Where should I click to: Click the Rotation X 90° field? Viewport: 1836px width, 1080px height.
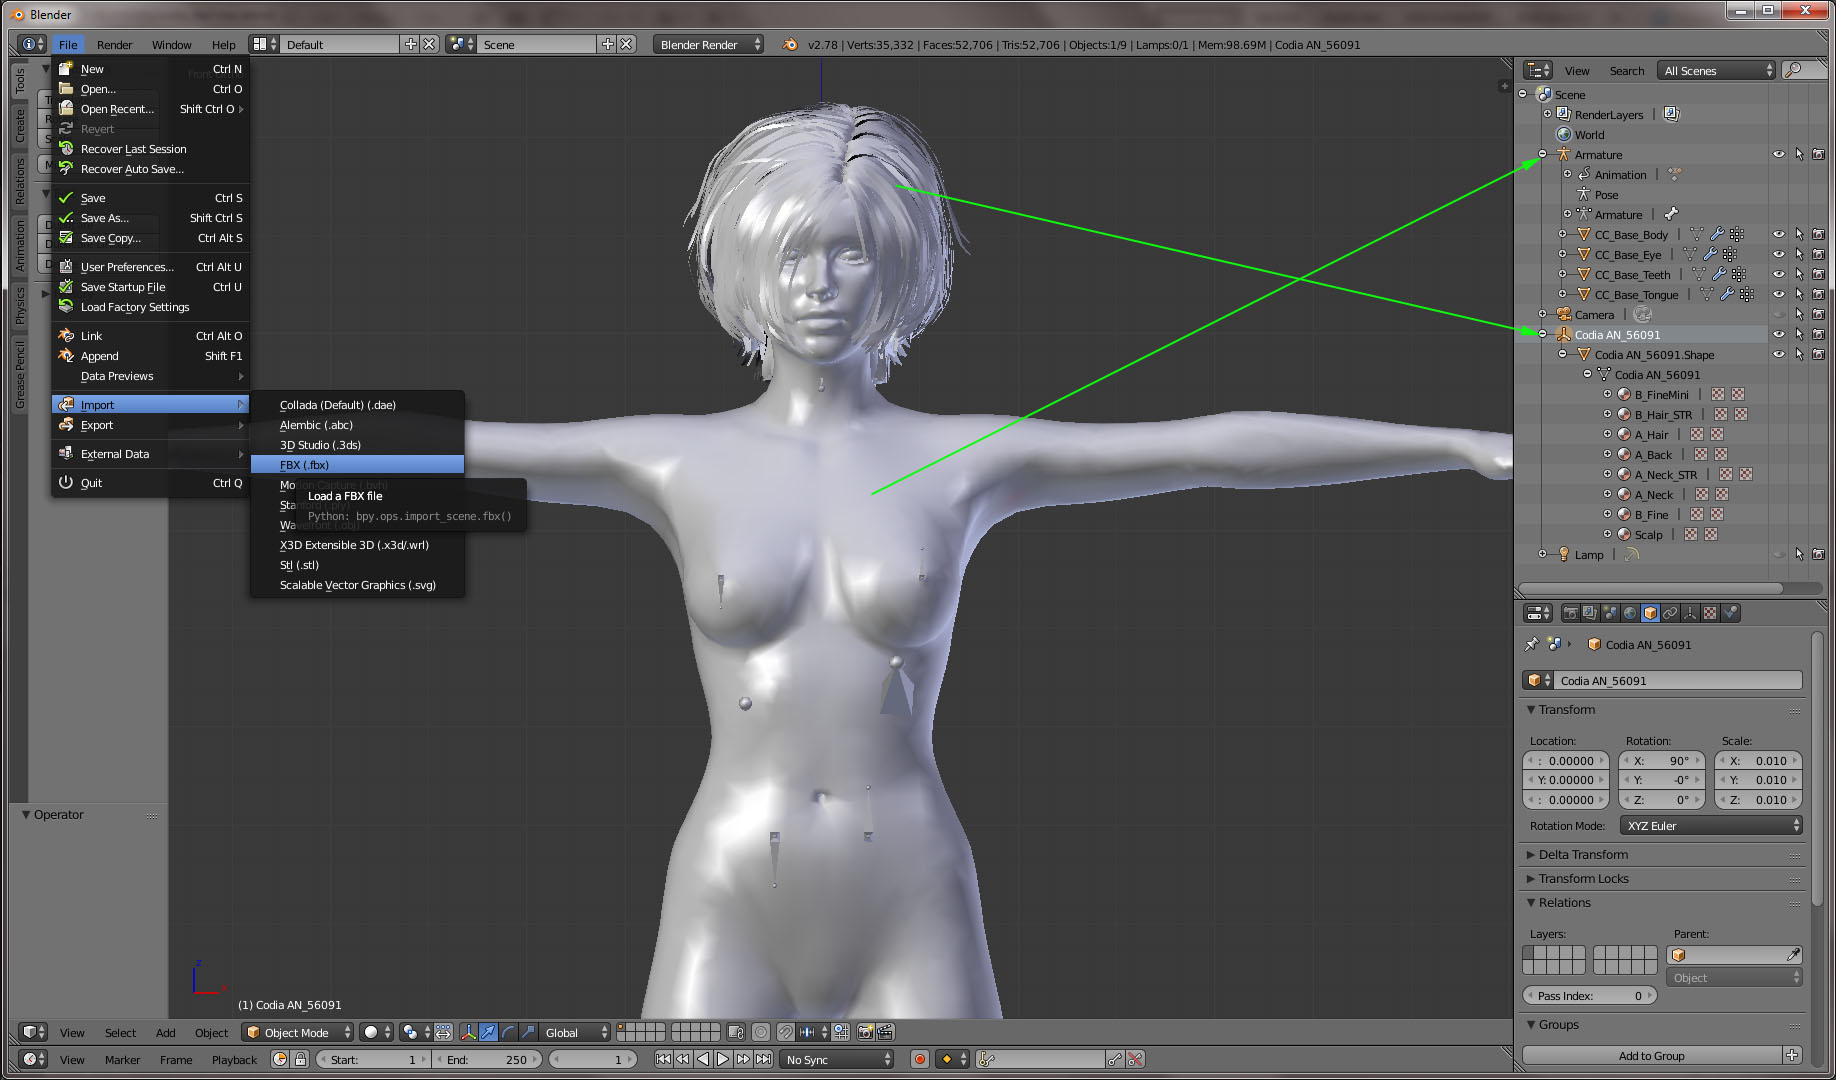[1662, 760]
